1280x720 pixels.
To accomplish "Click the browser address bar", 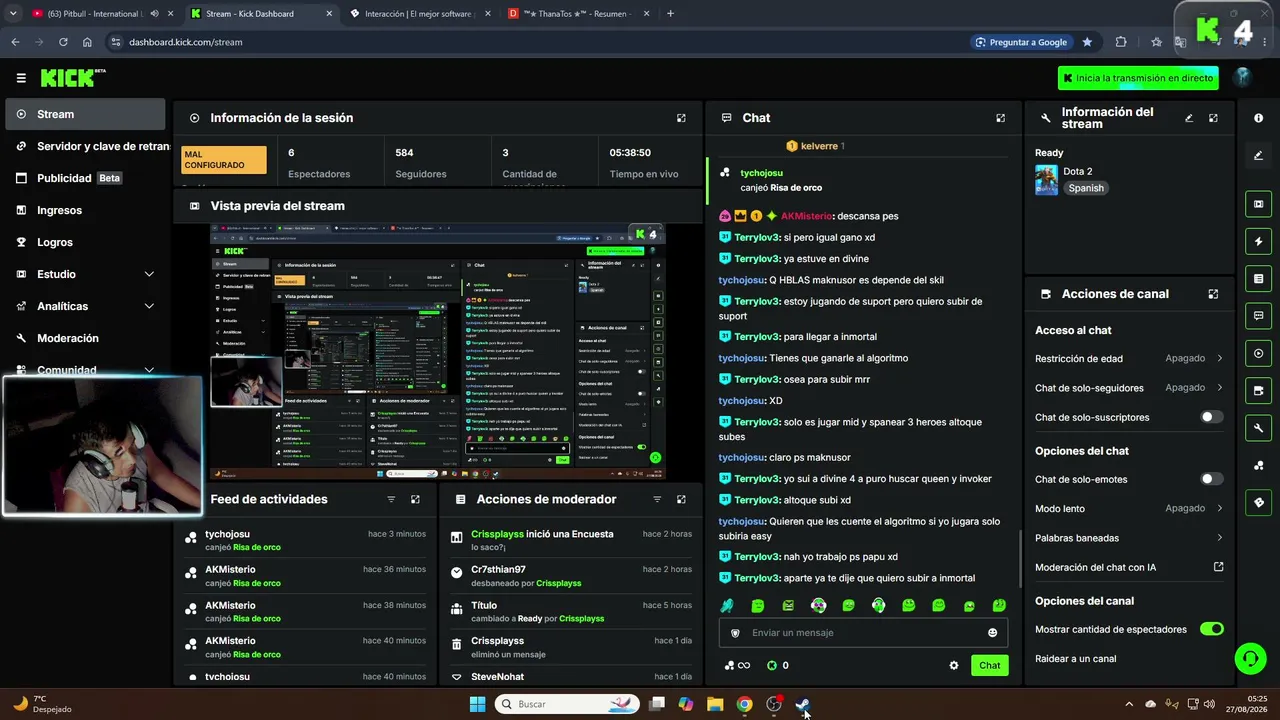I will point(540,42).
